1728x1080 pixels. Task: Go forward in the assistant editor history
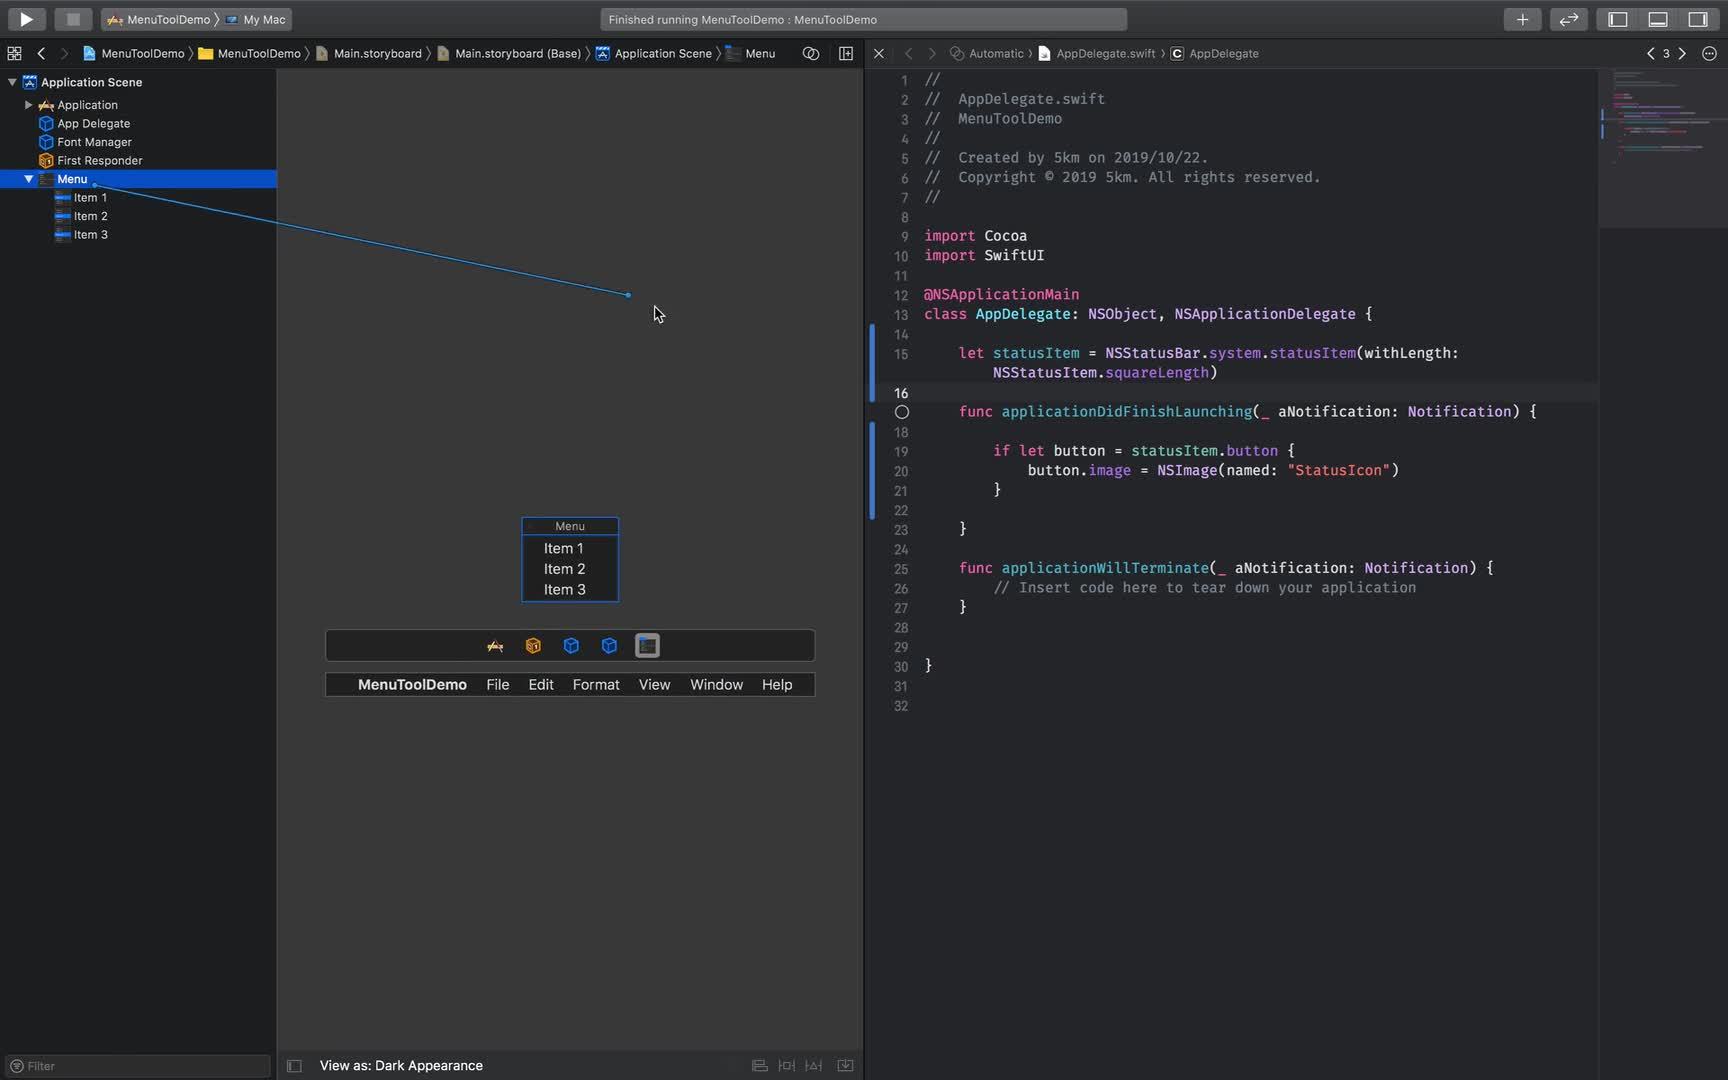coord(932,53)
